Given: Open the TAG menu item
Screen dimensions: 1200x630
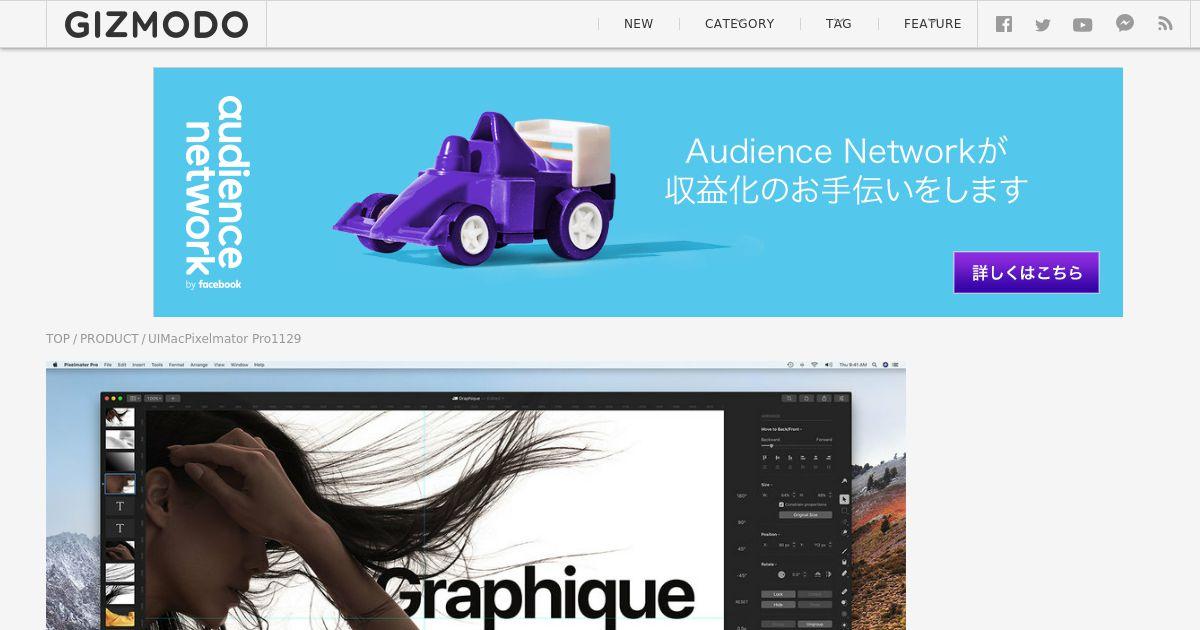Looking at the screenshot, I should [838, 24].
